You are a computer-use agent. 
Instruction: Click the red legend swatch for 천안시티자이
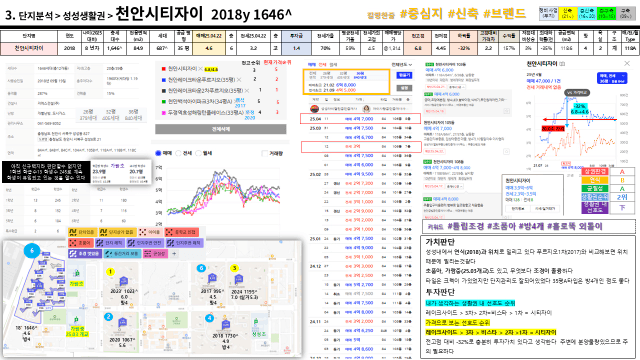coord(164,69)
